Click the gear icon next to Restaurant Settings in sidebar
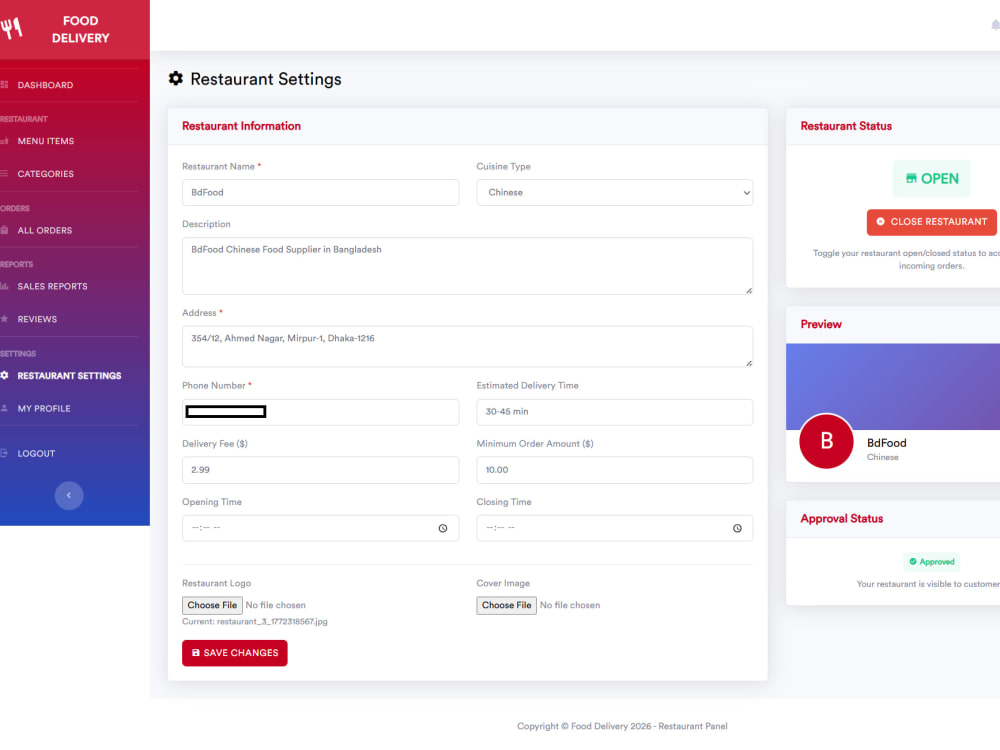1000x750 pixels. coord(4,376)
